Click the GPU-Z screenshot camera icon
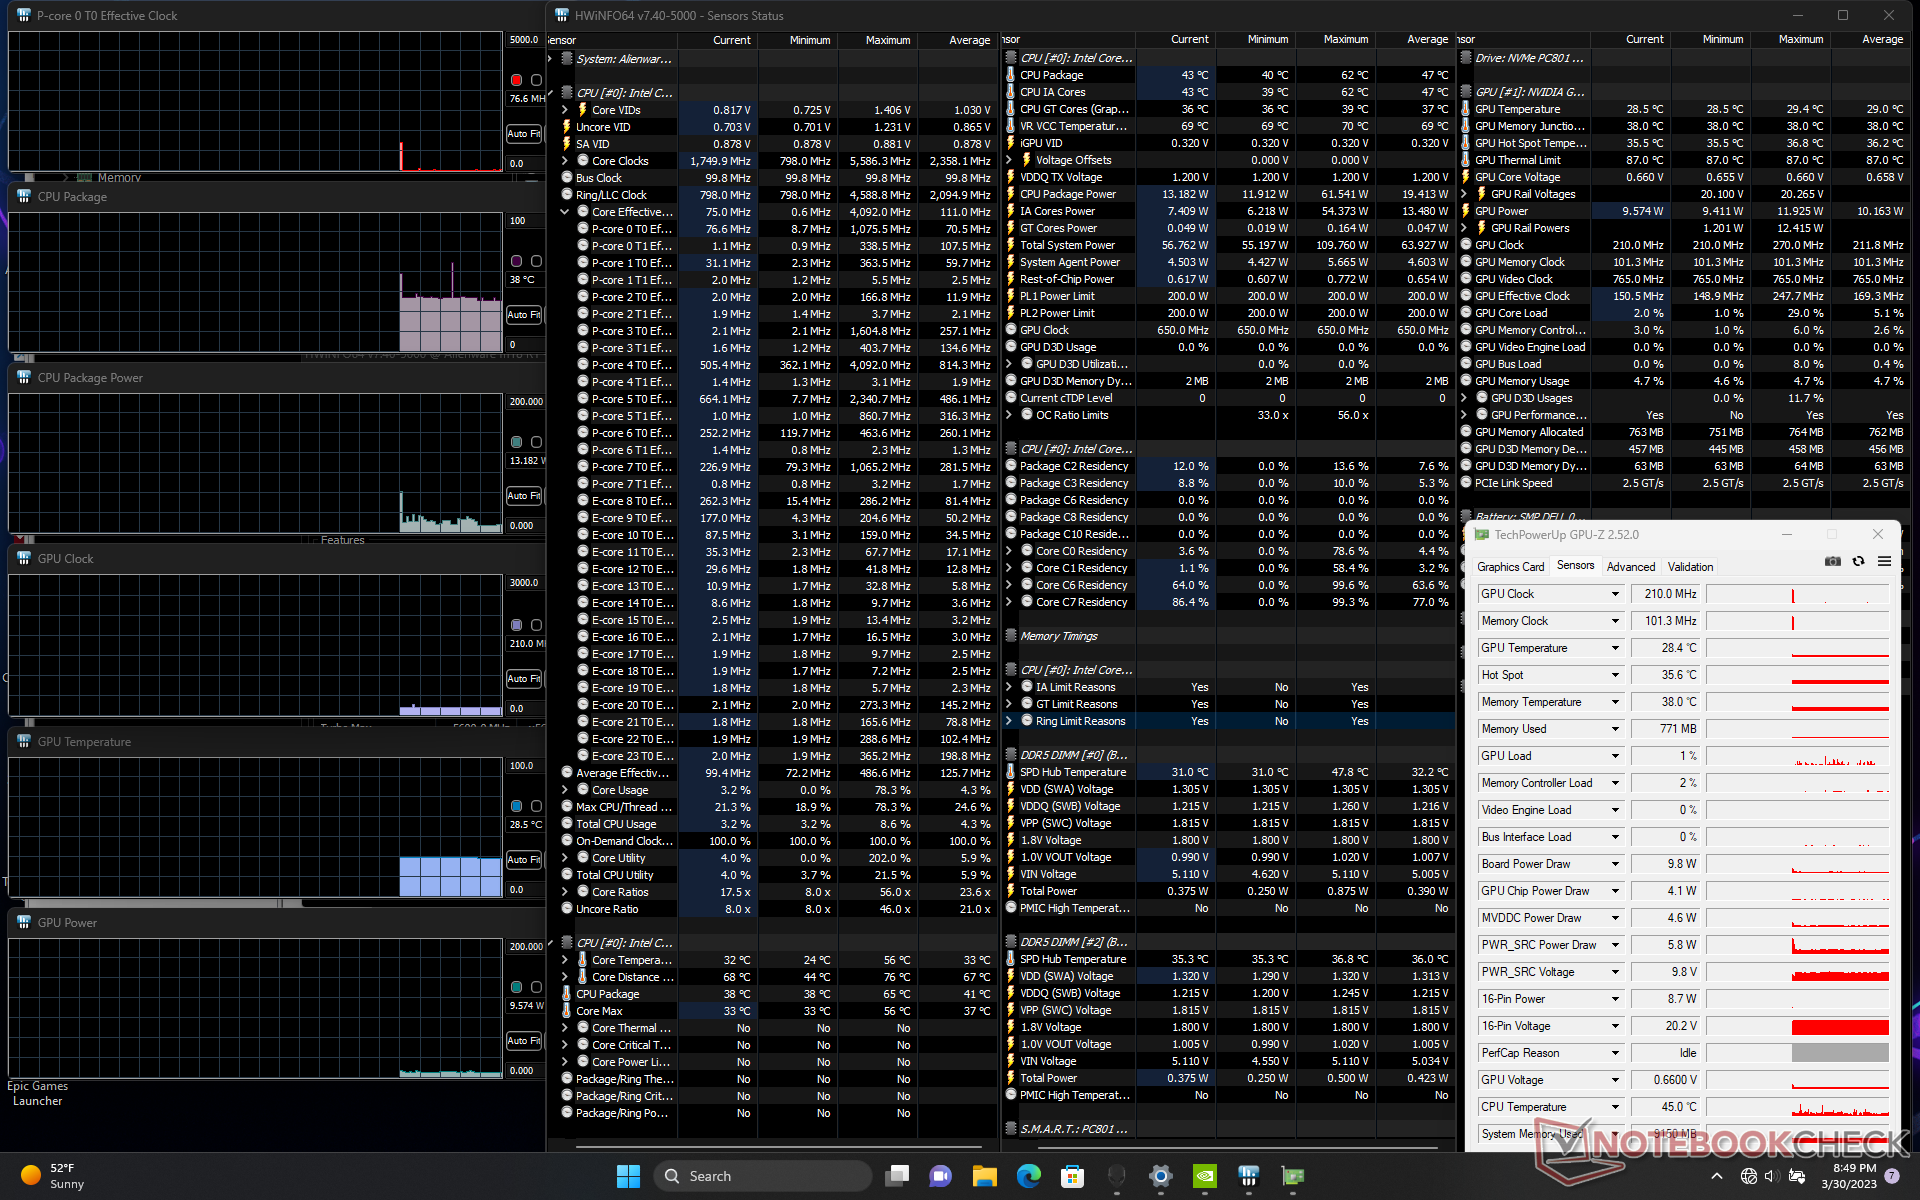This screenshot has height=1200, width=1920. click(1832, 562)
